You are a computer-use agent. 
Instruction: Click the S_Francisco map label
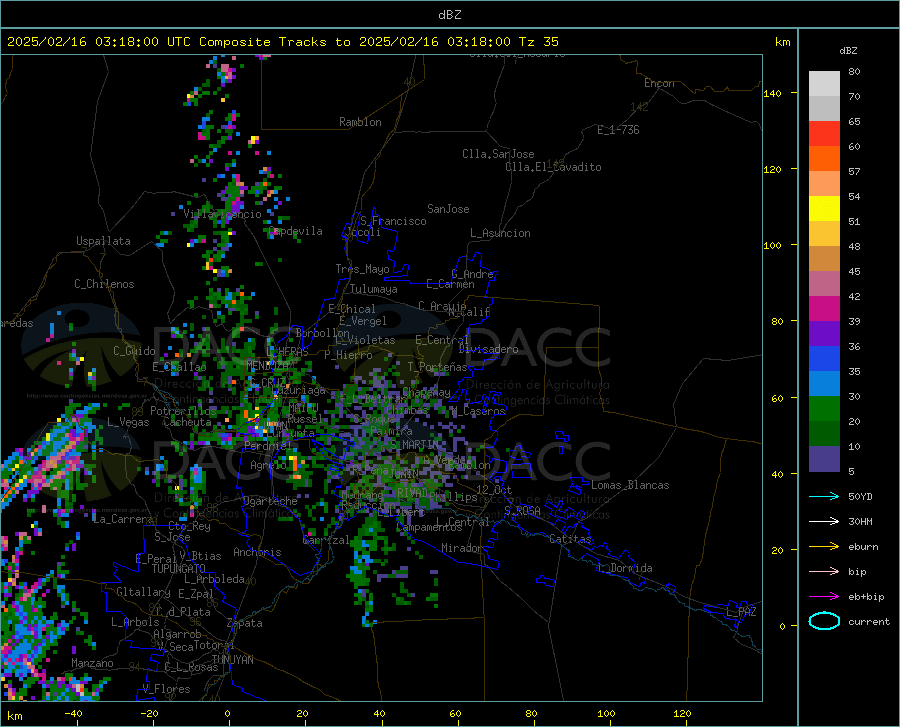pos(393,221)
